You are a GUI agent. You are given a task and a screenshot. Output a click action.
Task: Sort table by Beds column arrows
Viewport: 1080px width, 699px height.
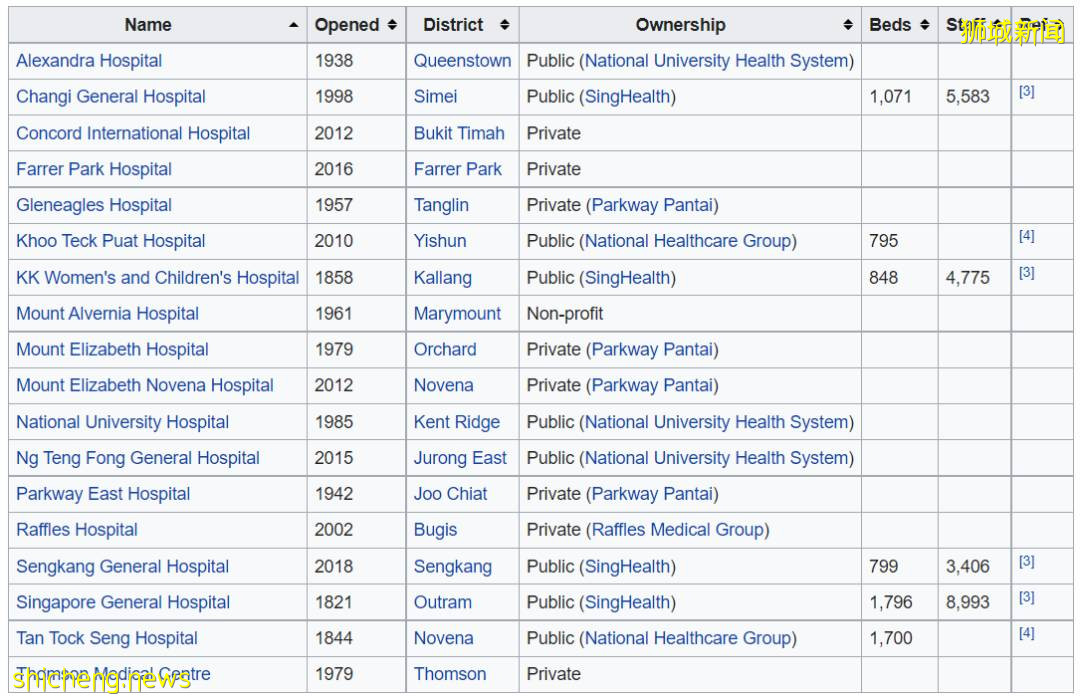pyautogui.click(x=924, y=25)
